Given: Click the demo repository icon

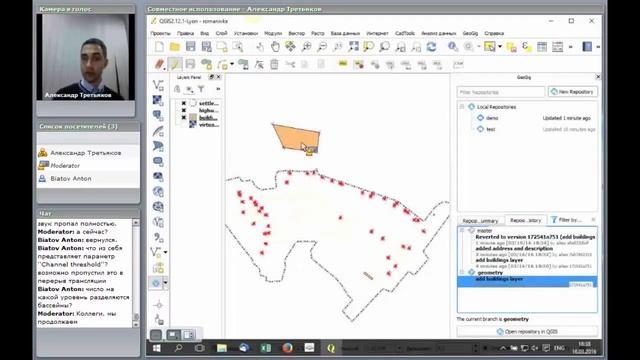Looking at the screenshot, I should tap(480, 118).
